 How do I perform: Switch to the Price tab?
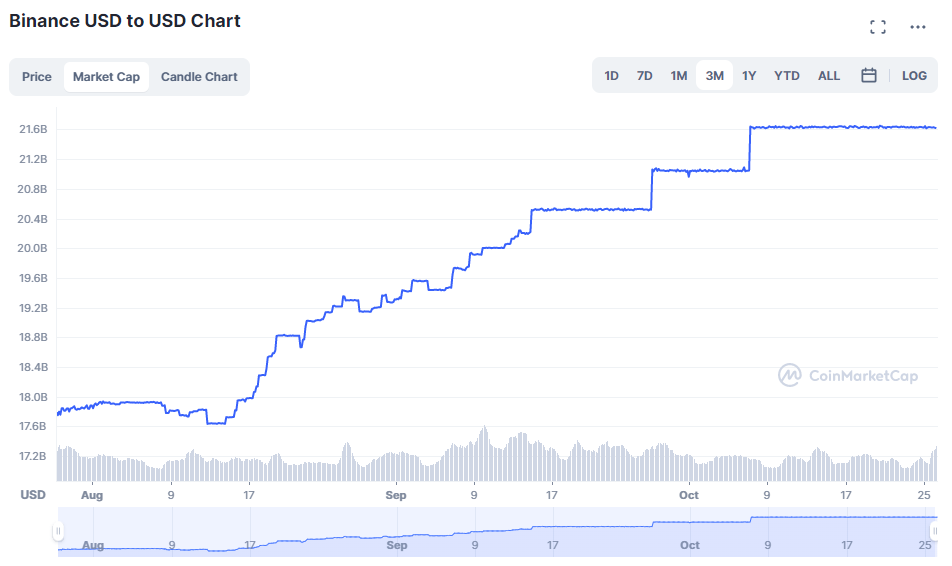coord(37,77)
